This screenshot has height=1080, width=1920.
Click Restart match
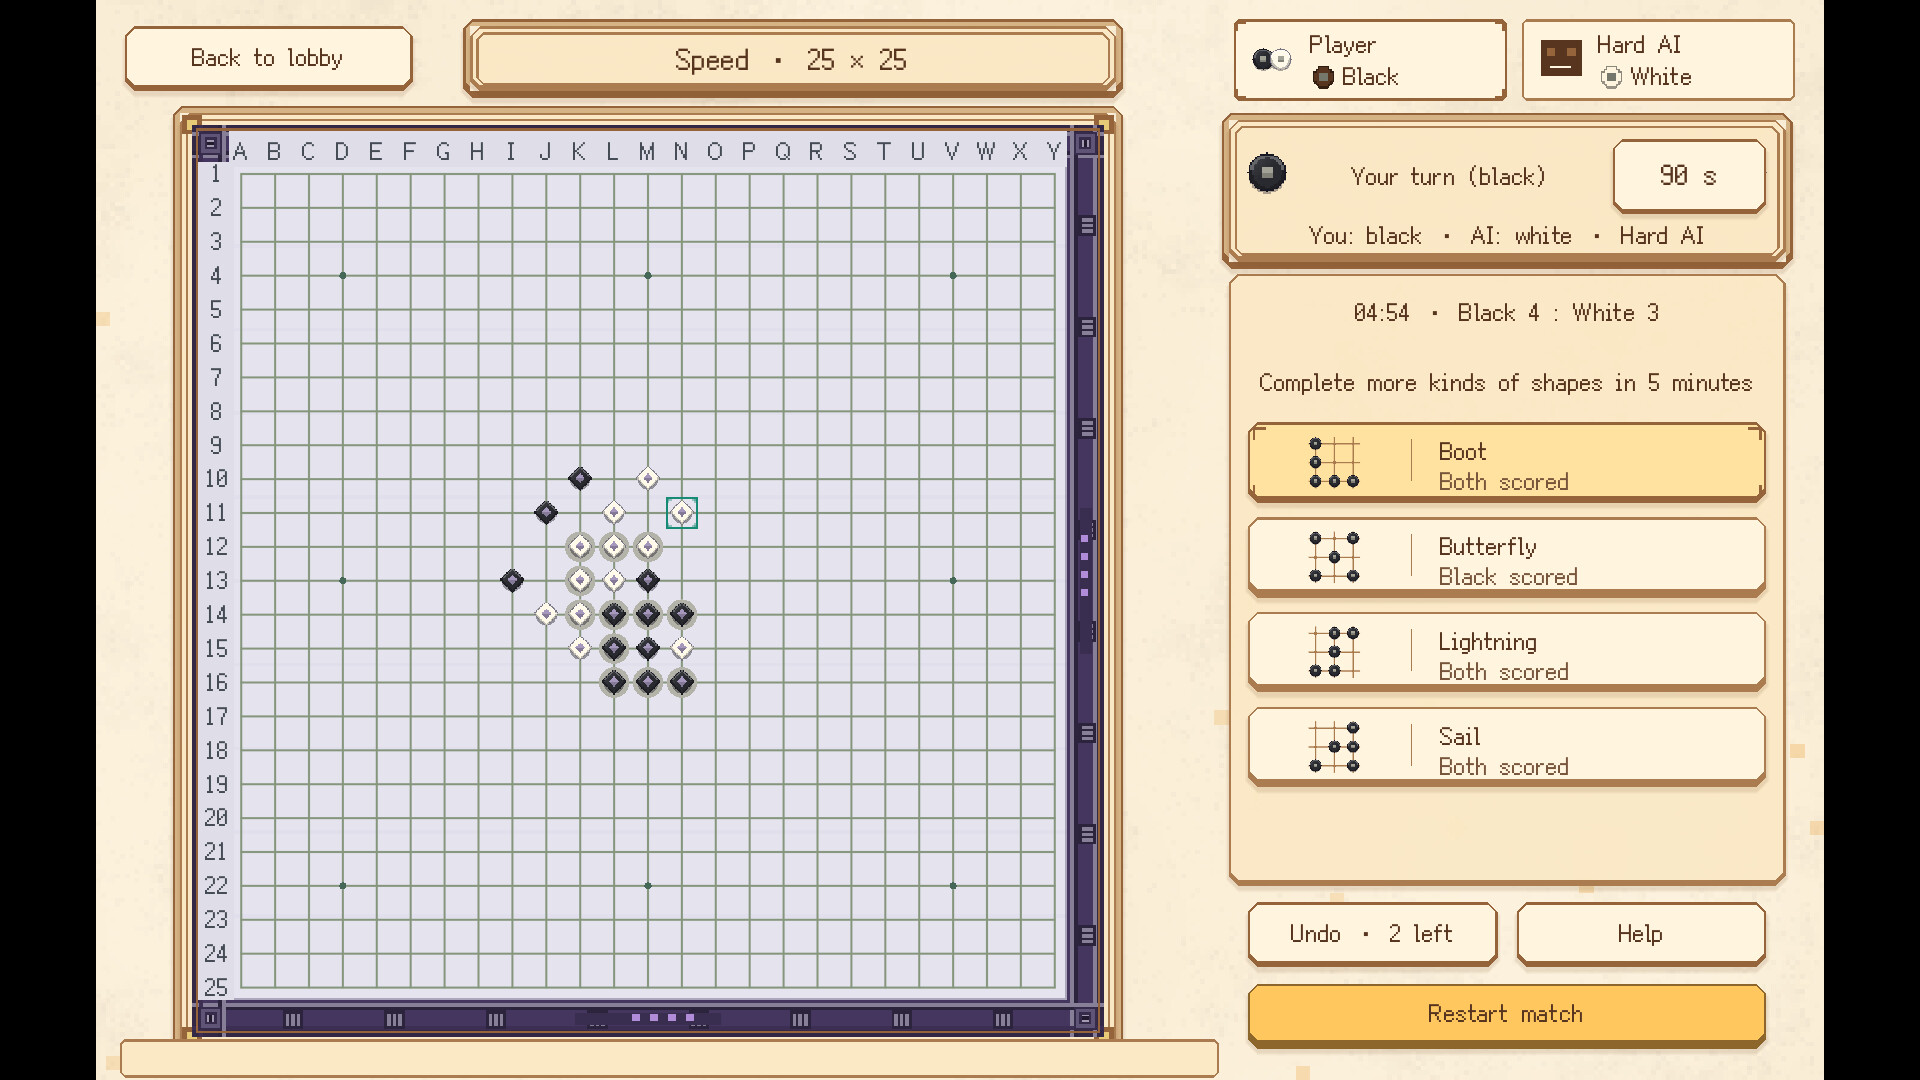[x=1506, y=1014]
